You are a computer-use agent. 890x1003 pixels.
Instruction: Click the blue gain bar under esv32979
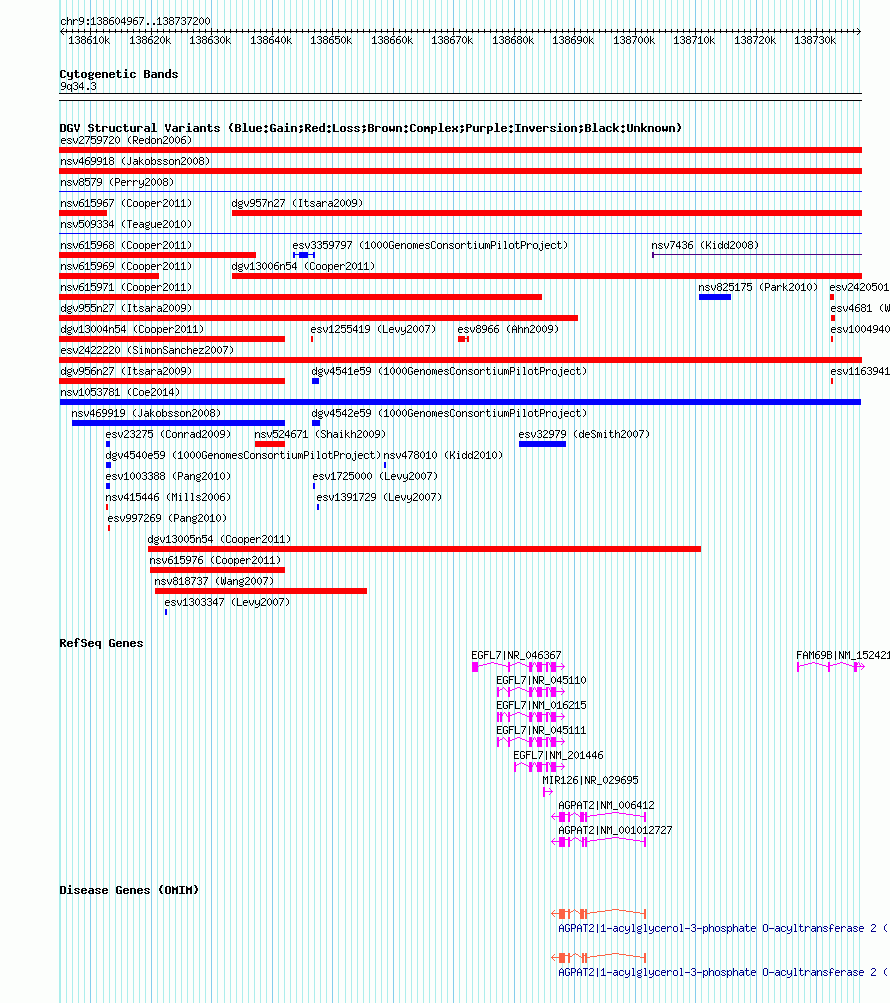tap(542, 444)
